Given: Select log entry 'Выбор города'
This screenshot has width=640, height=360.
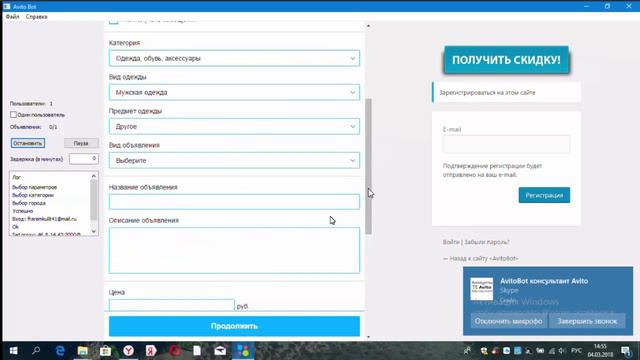Looking at the screenshot, I should coord(29,203).
